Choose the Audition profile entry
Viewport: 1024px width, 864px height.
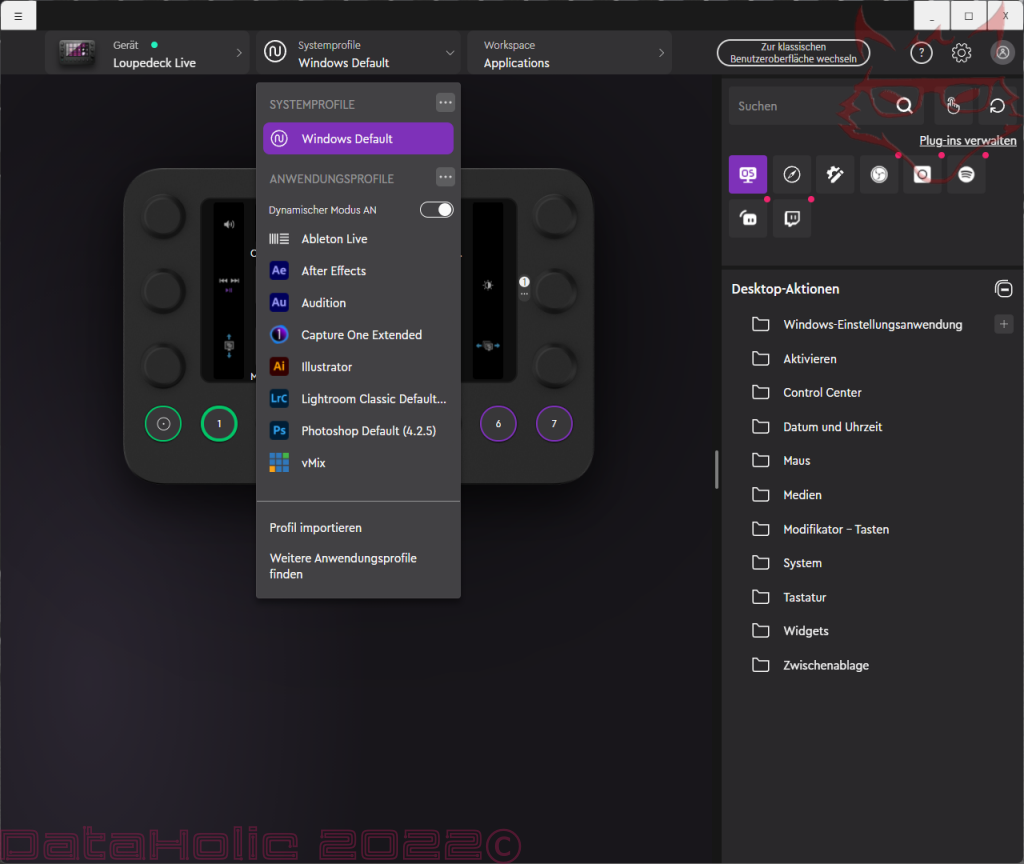click(x=358, y=302)
